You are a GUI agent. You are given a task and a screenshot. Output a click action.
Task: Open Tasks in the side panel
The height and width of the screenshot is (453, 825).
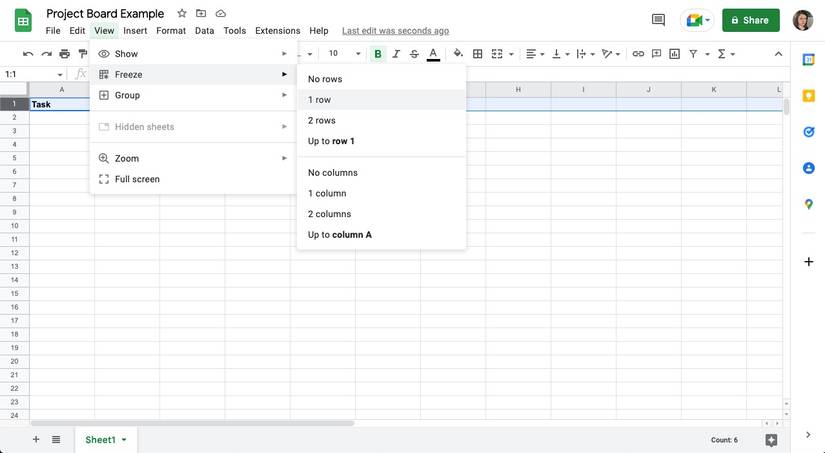[809, 132]
